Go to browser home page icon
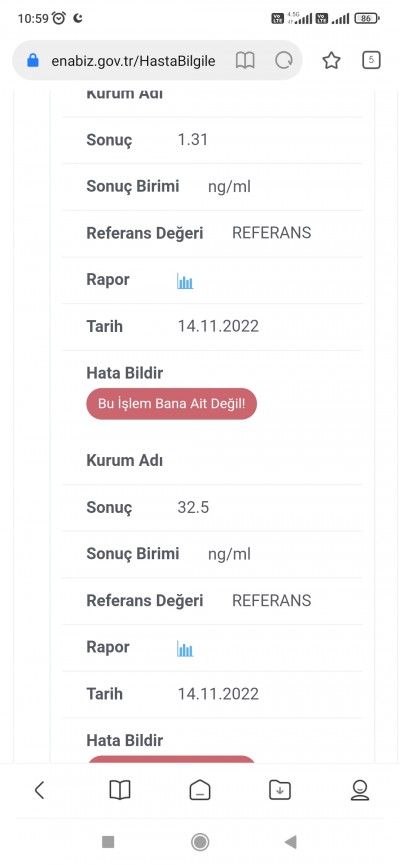Screen dimensions: 400x866 point(199,790)
